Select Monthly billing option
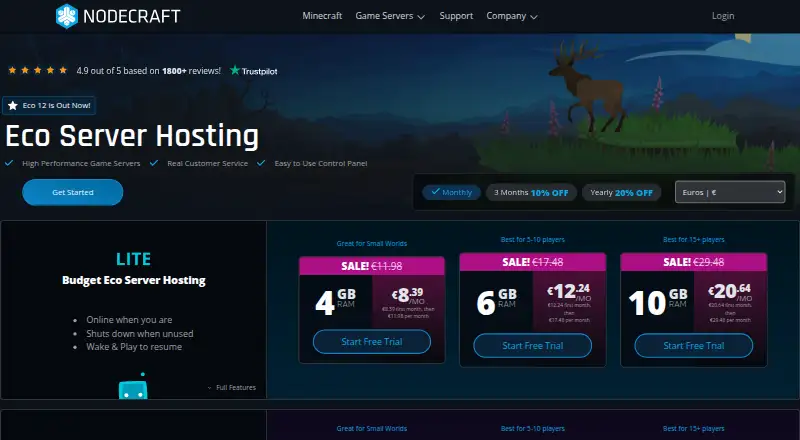The height and width of the screenshot is (440, 800). (452, 192)
